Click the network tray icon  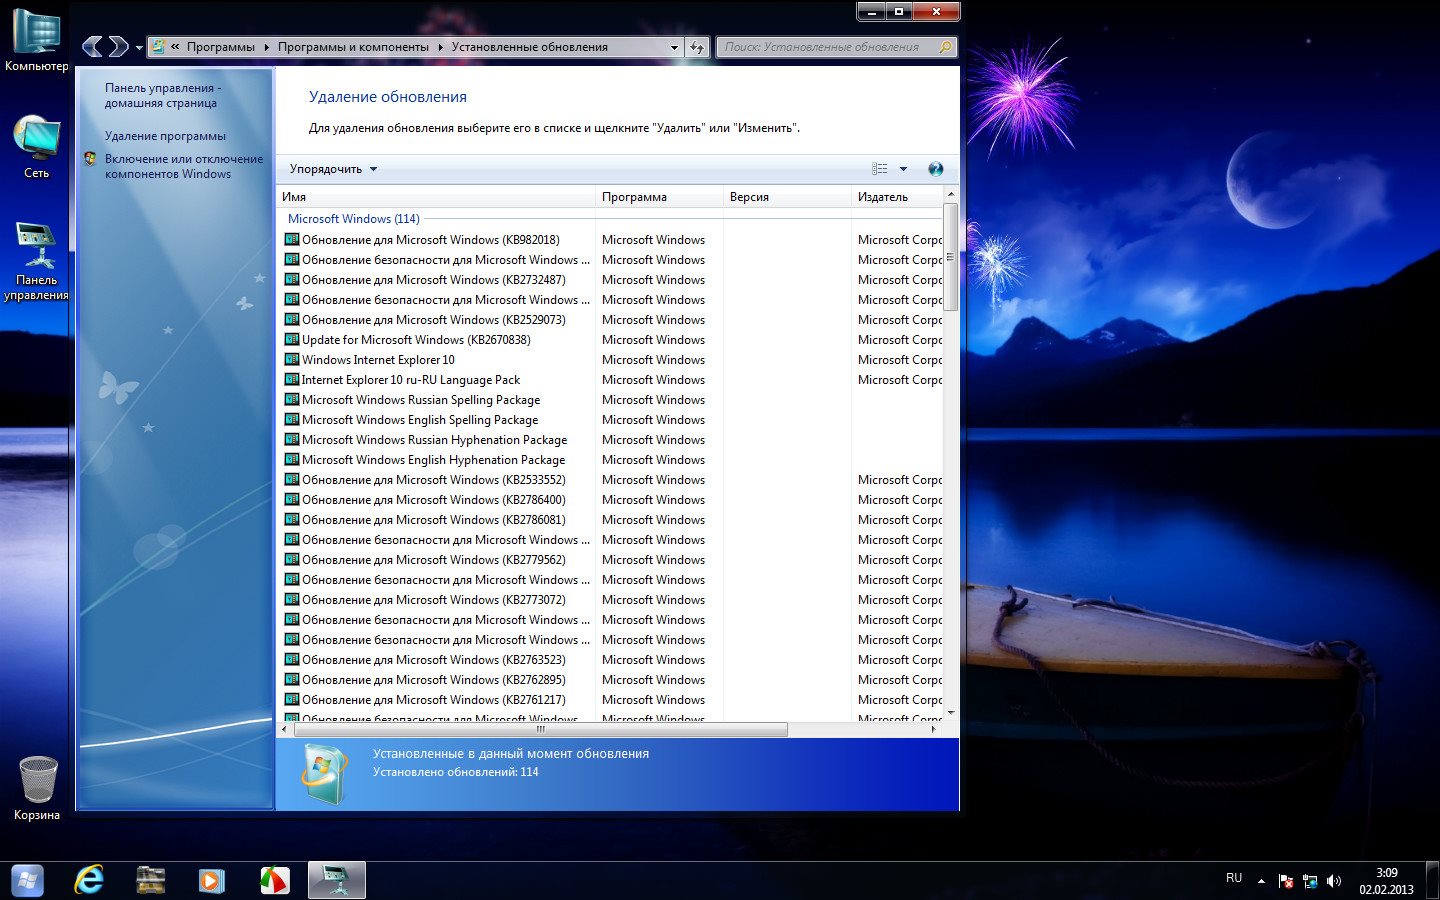[1309, 881]
